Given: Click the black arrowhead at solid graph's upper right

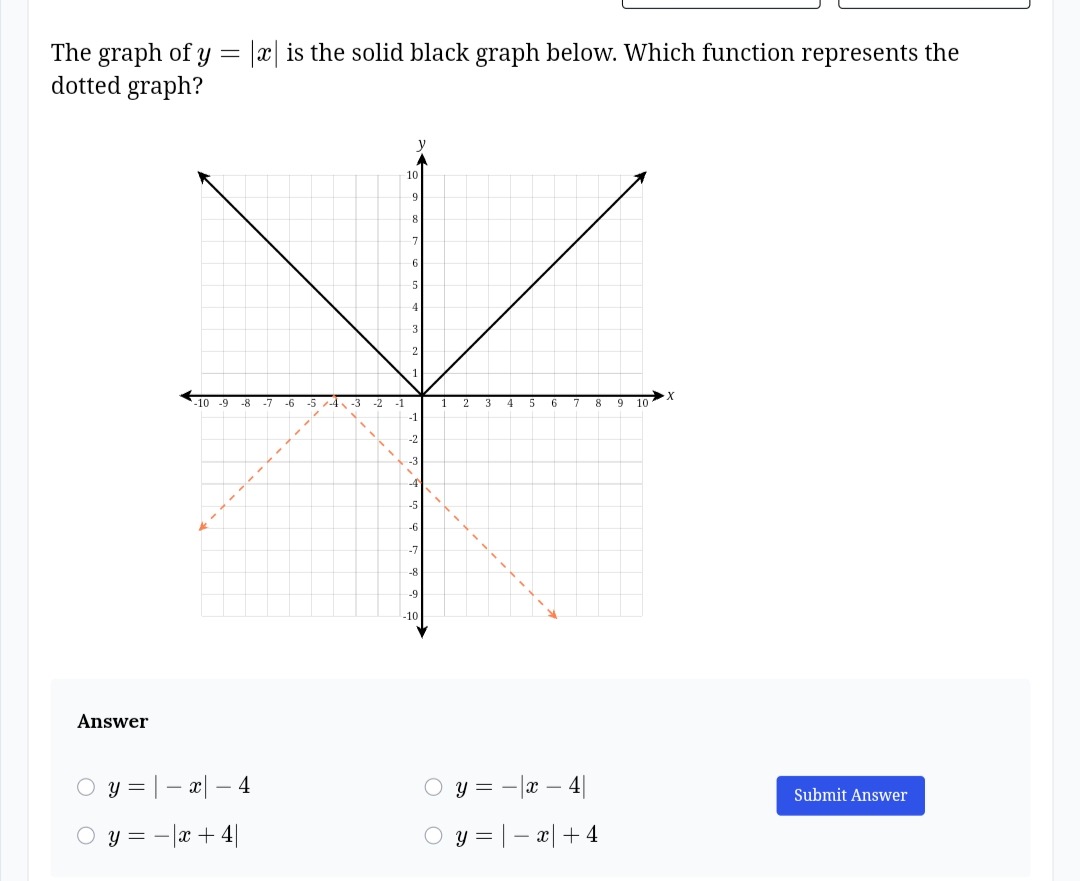Looking at the screenshot, I should pos(641,177).
